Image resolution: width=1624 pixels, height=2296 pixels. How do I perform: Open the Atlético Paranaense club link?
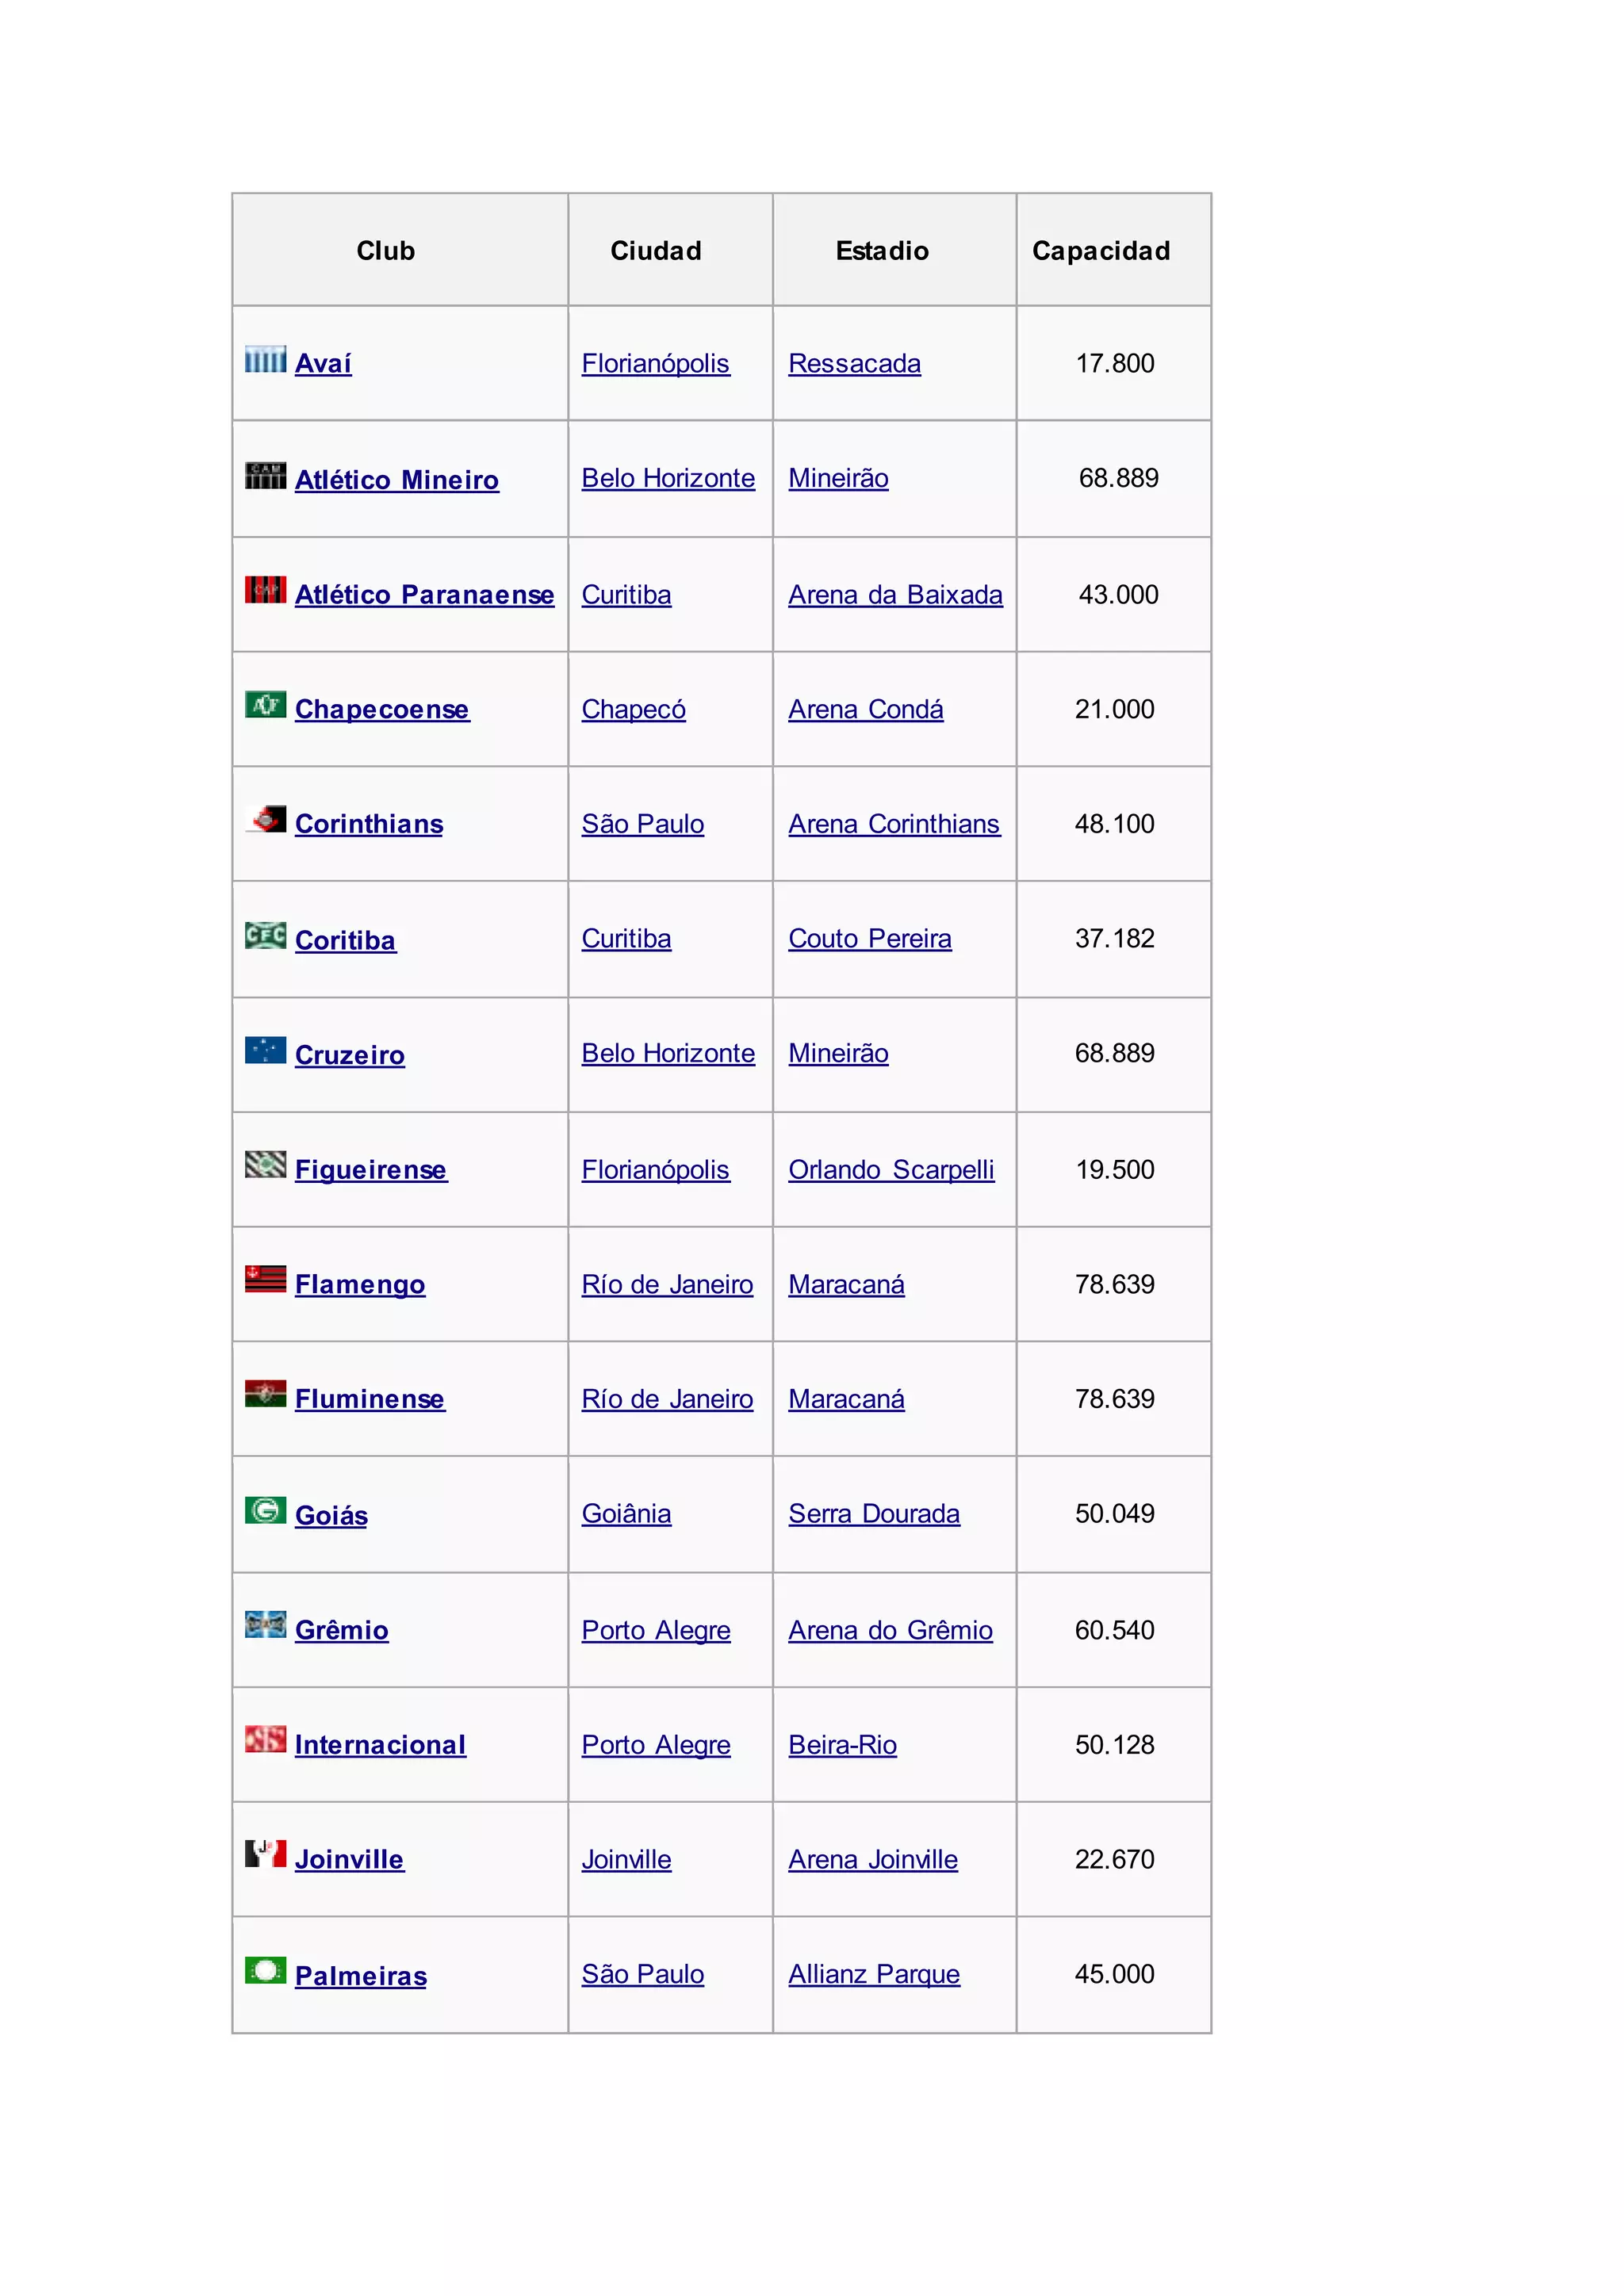[x=424, y=595]
